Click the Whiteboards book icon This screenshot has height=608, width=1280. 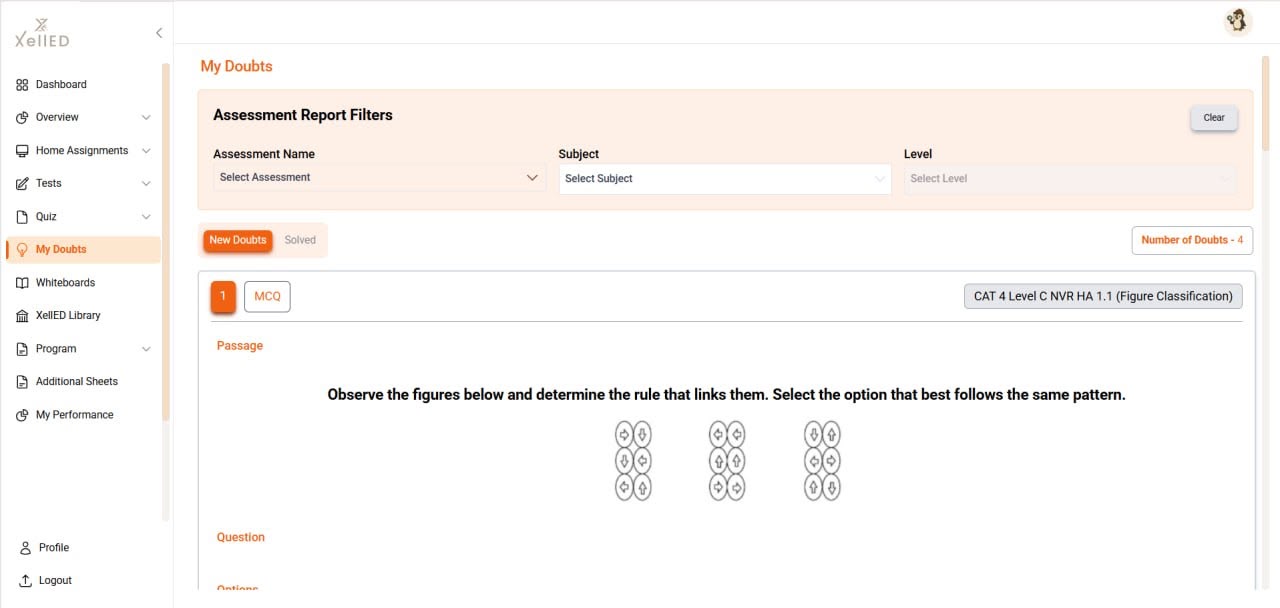[x=22, y=283]
